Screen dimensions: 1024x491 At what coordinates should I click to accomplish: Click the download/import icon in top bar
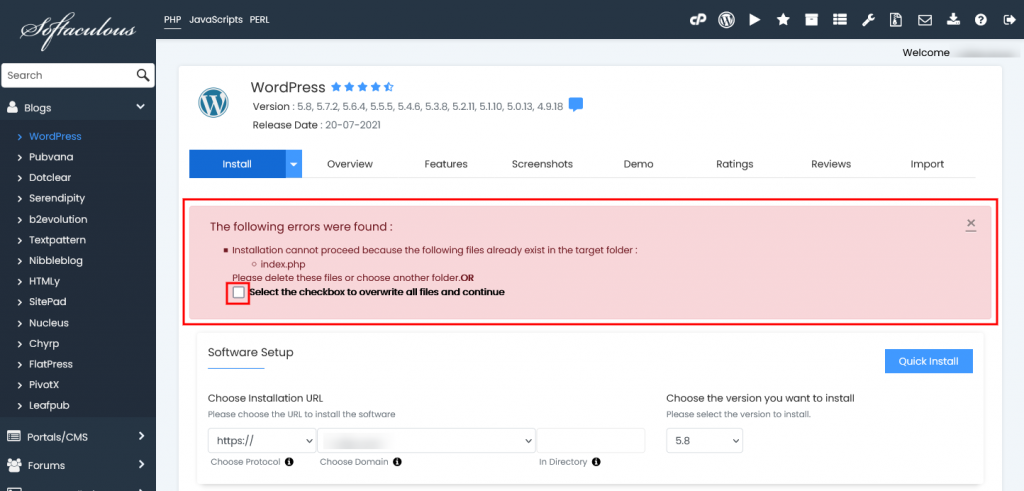click(953, 20)
